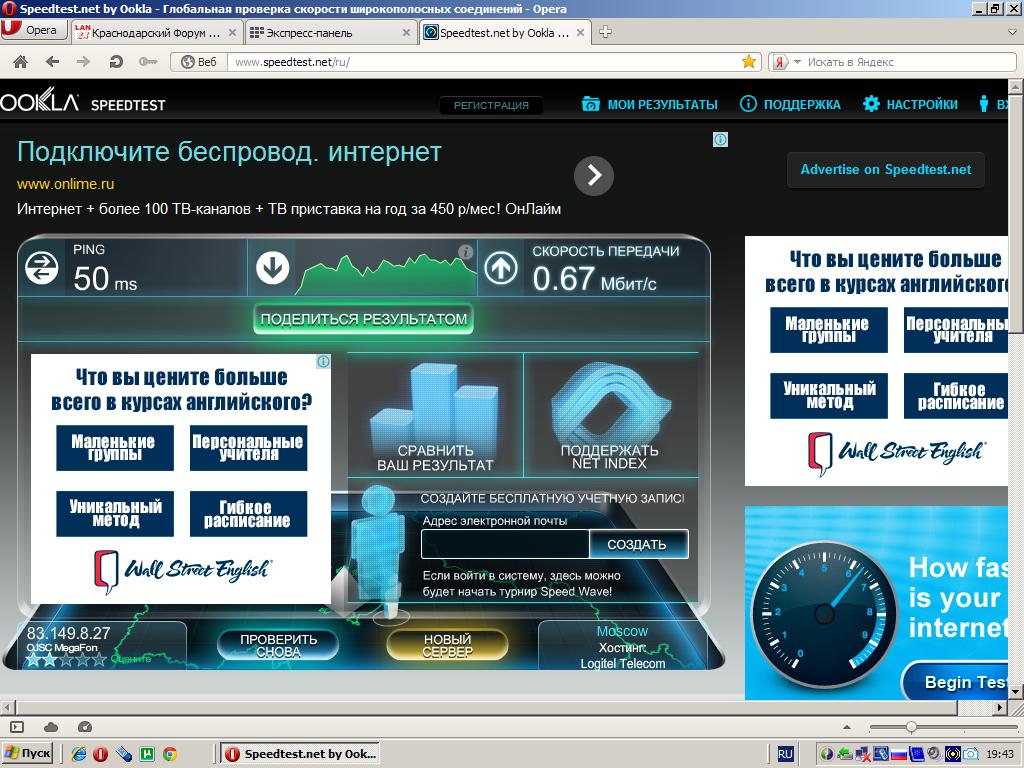Click the СОЗДАТЬ account button
Screen dimensions: 1024x768
point(638,544)
